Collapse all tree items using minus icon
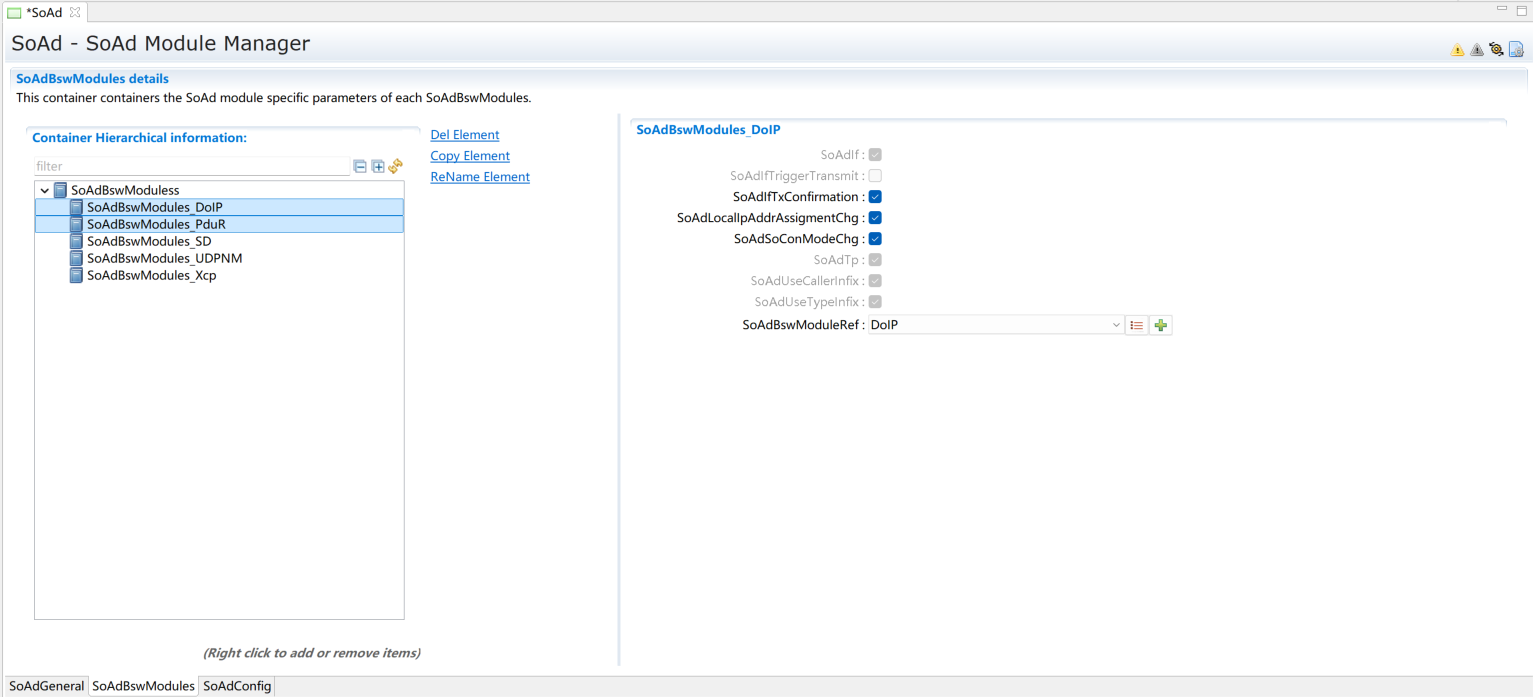 (x=360, y=167)
